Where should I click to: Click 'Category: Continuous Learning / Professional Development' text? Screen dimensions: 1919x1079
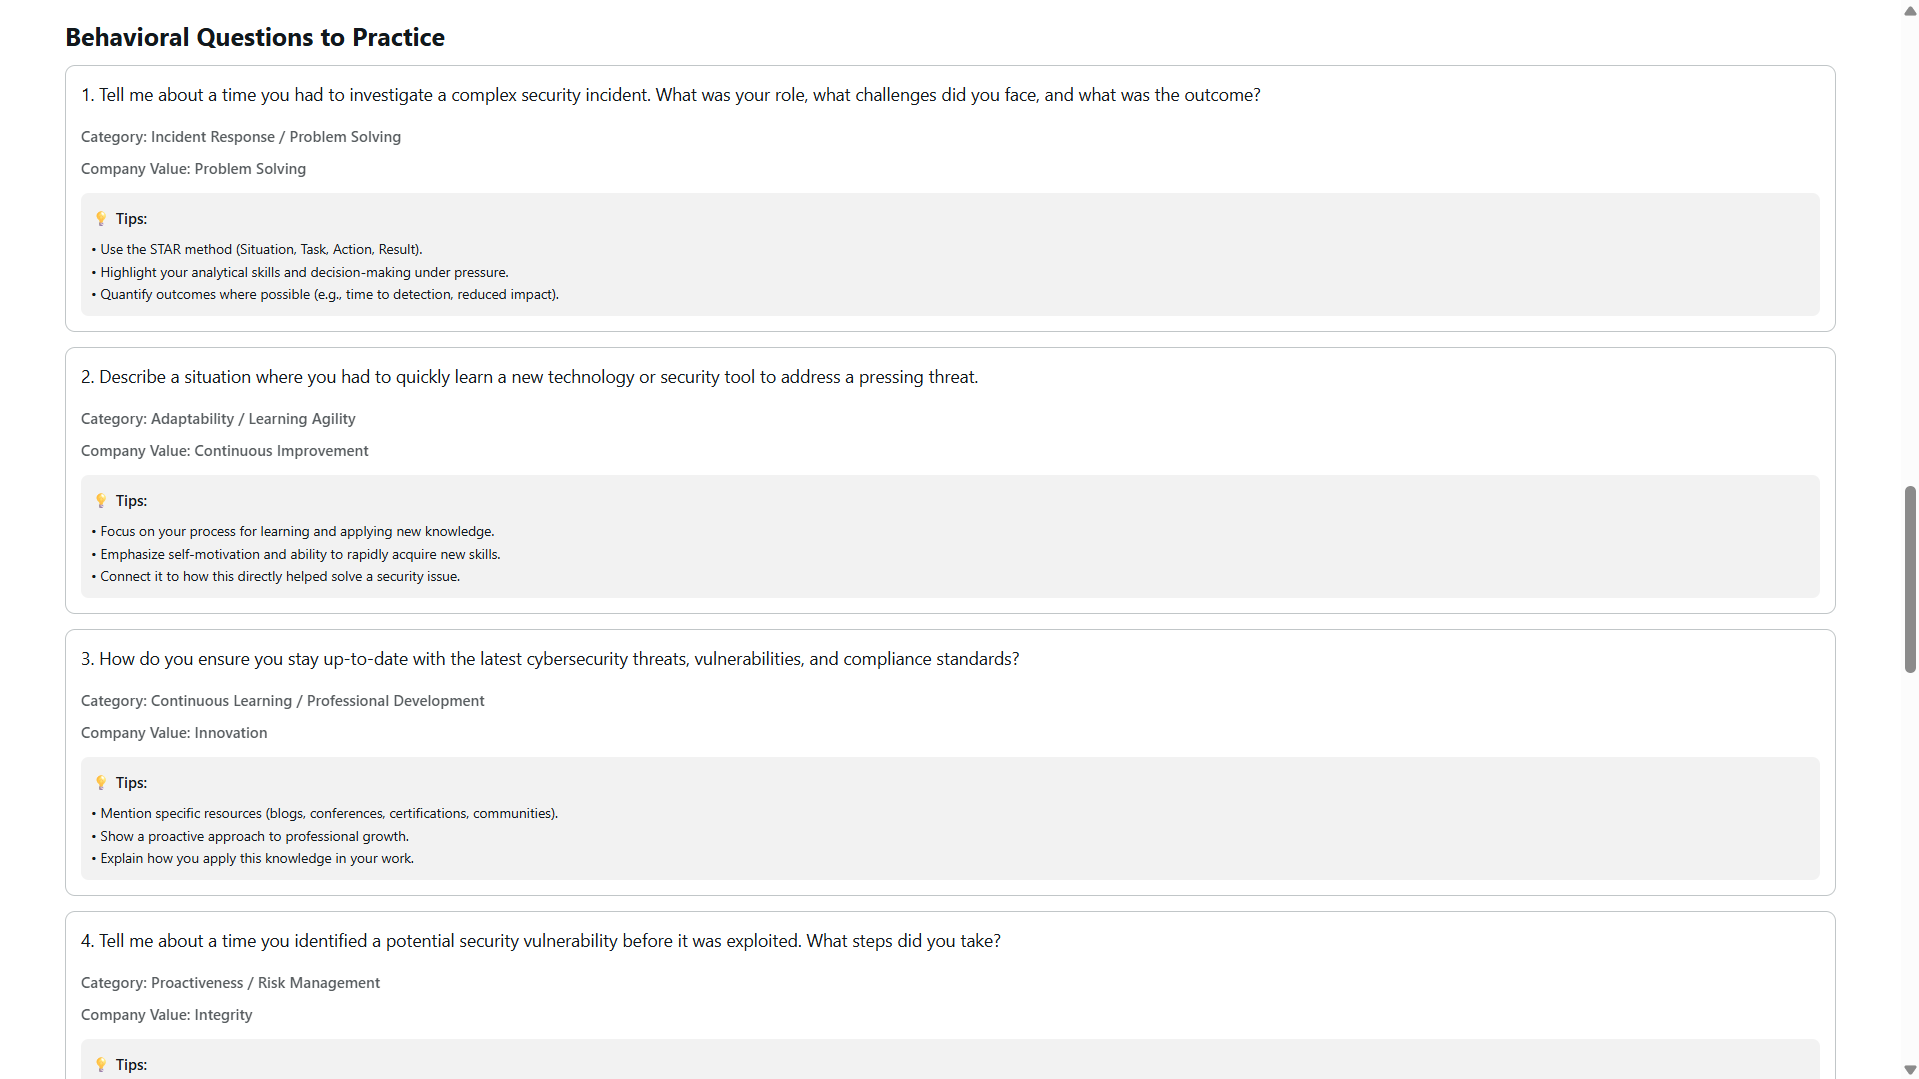[x=283, y=701]
